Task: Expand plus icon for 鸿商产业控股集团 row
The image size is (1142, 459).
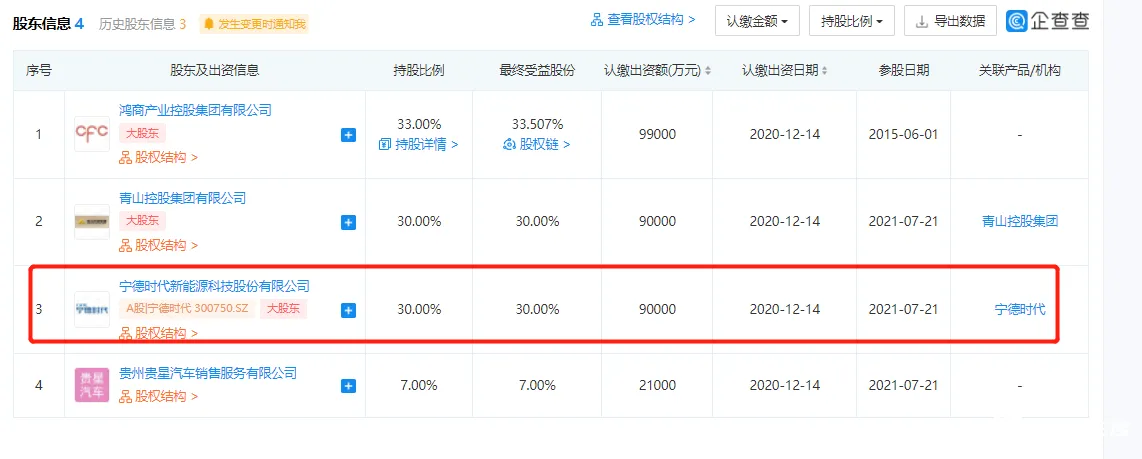Action: [348, 135]
